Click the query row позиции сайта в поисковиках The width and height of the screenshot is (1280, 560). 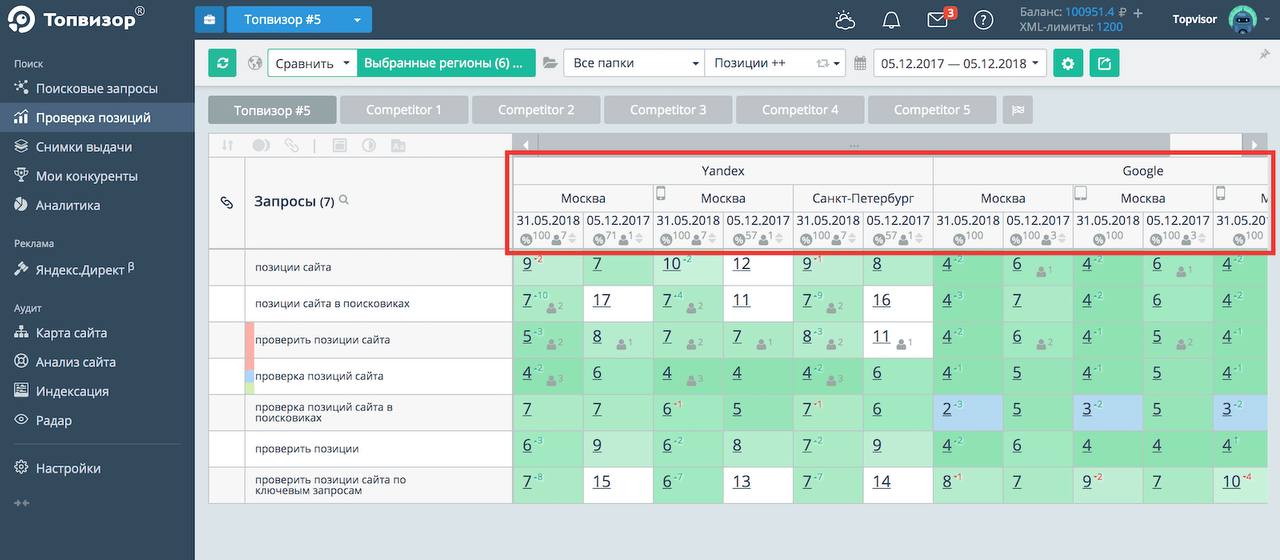click(378, 304)
